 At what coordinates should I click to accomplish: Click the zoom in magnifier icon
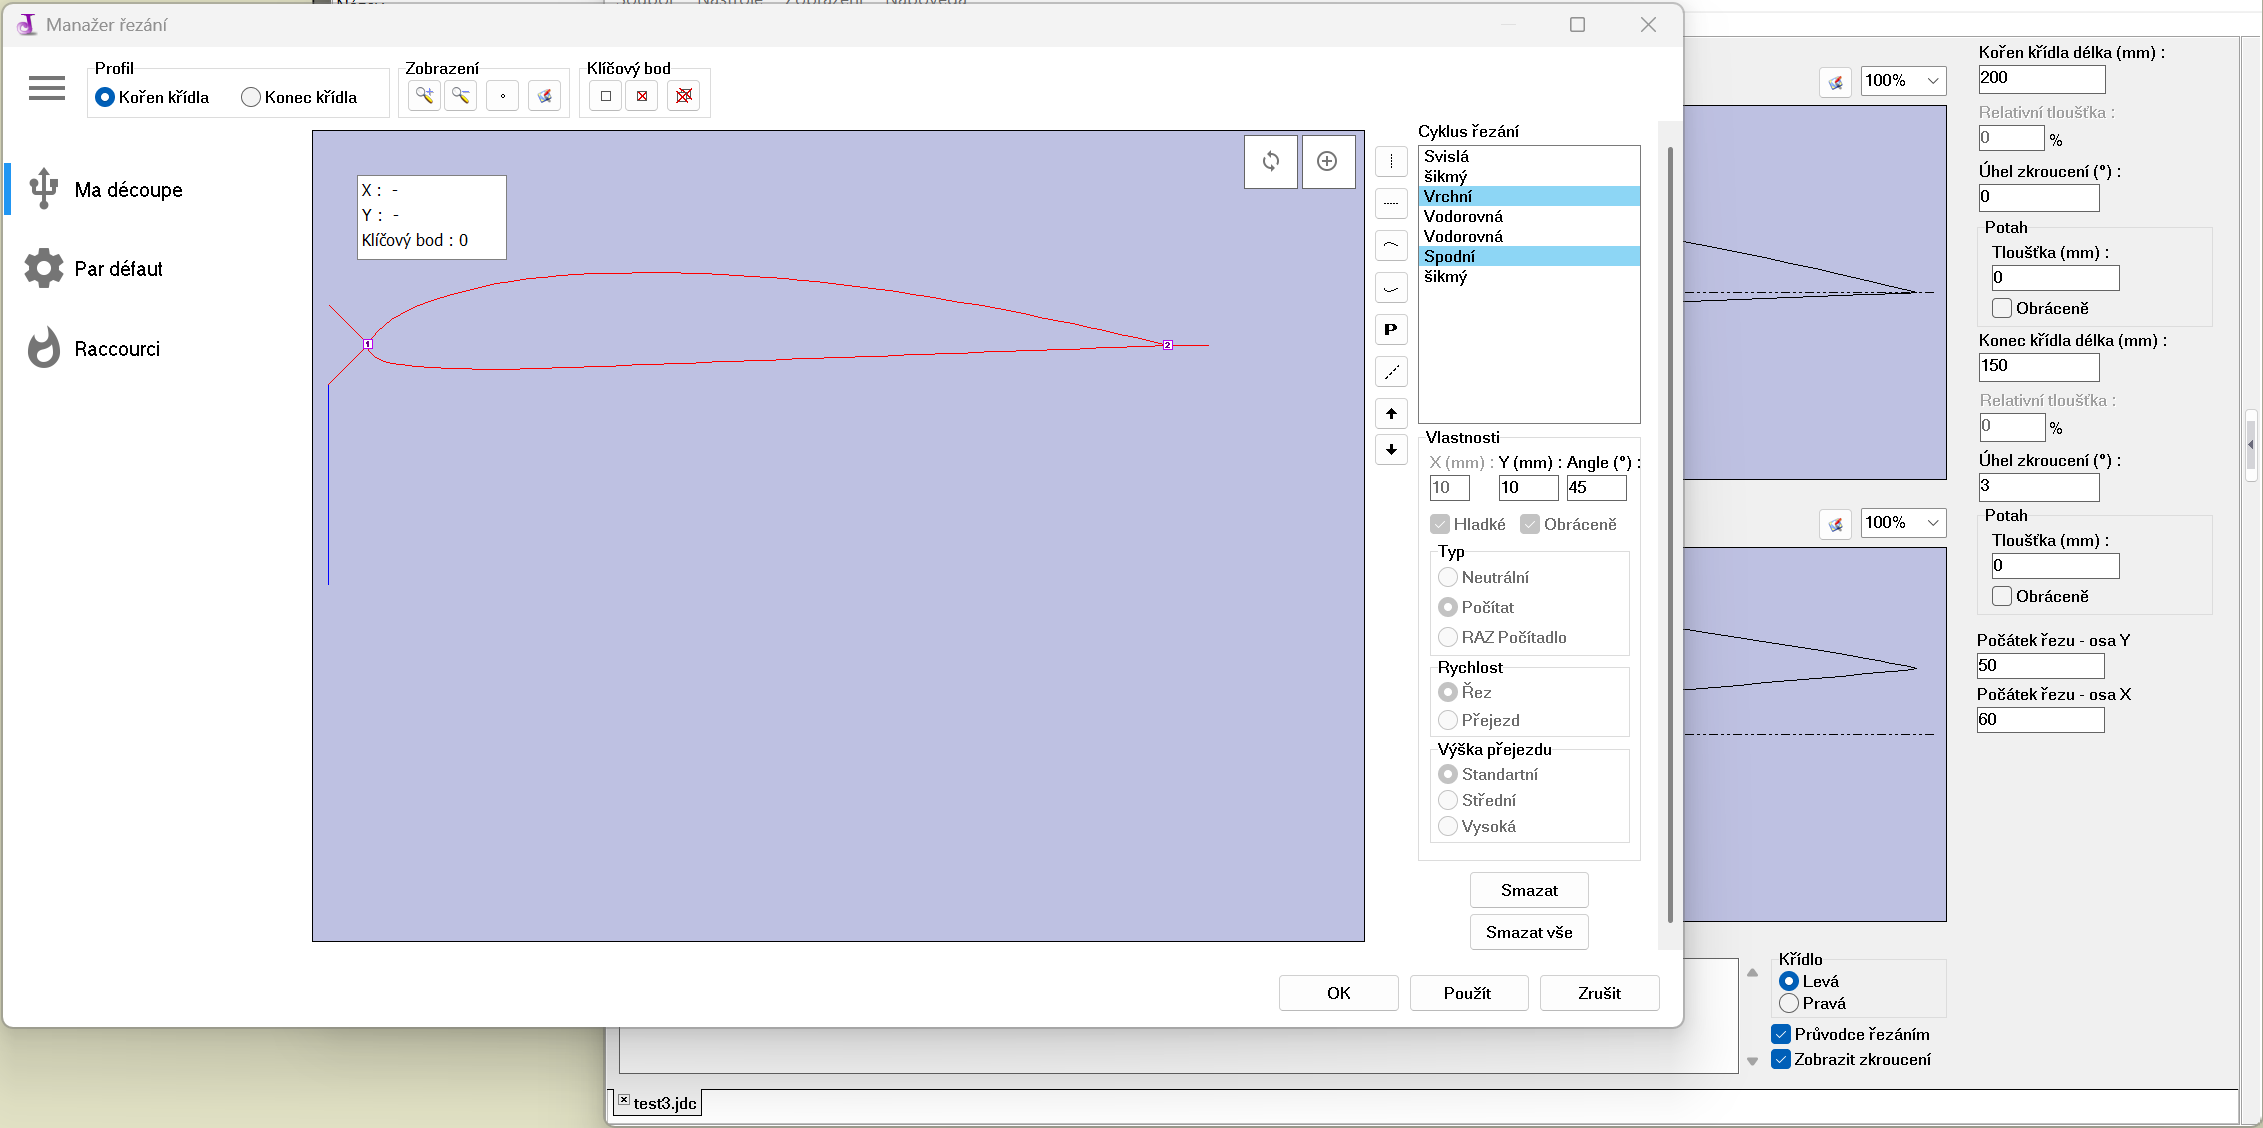coord(425,96)
